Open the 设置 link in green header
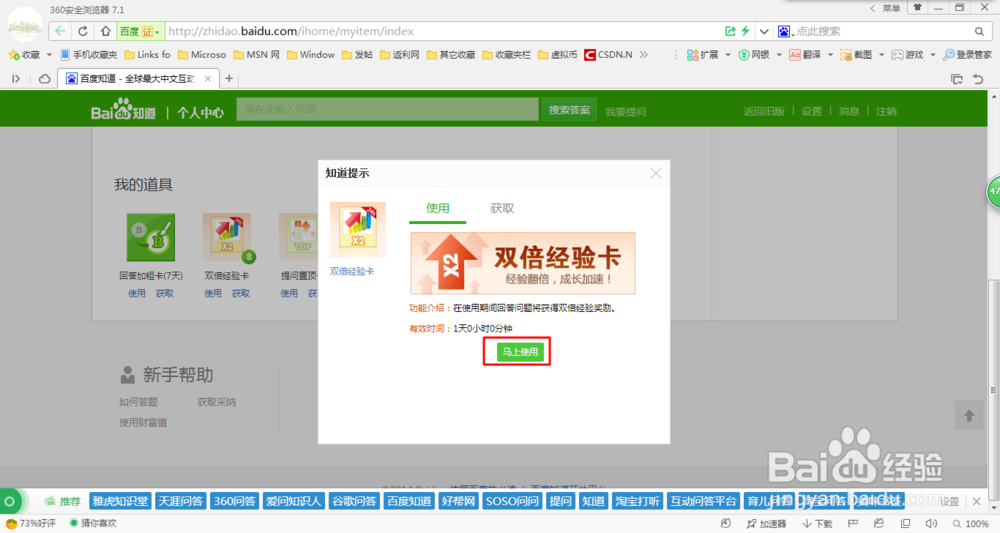 pos(812,111)
